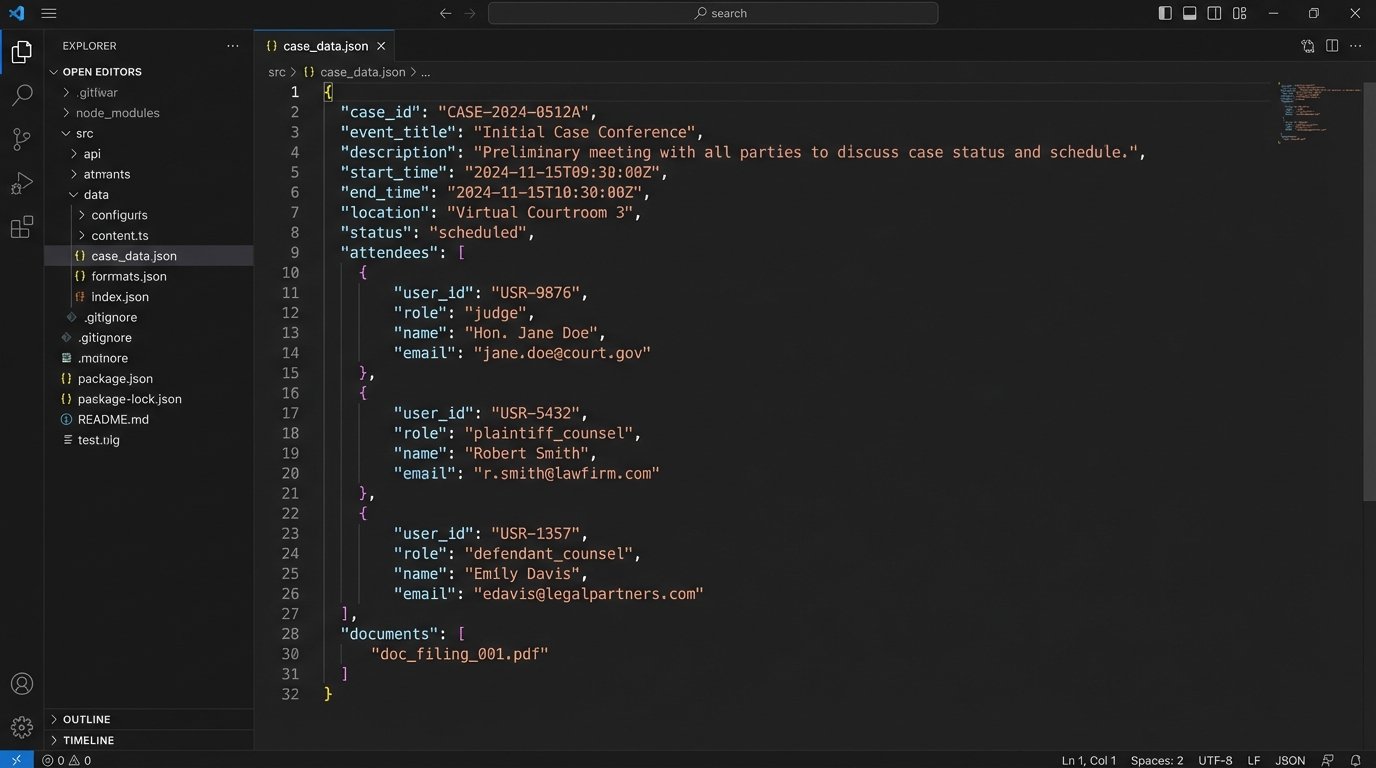Expand the OUTLINE section
This screenshot has width=1376, height=768.
pos(86,719)
